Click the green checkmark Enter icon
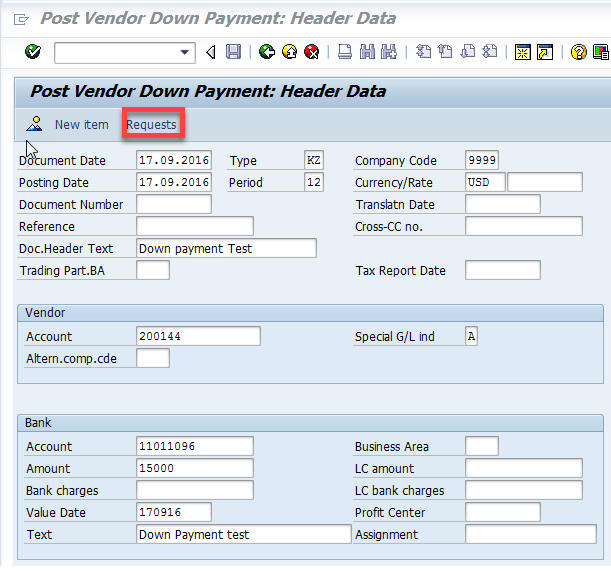Viewport: 611px width, 572px height. pyautogui.click(x=33, y=52)
